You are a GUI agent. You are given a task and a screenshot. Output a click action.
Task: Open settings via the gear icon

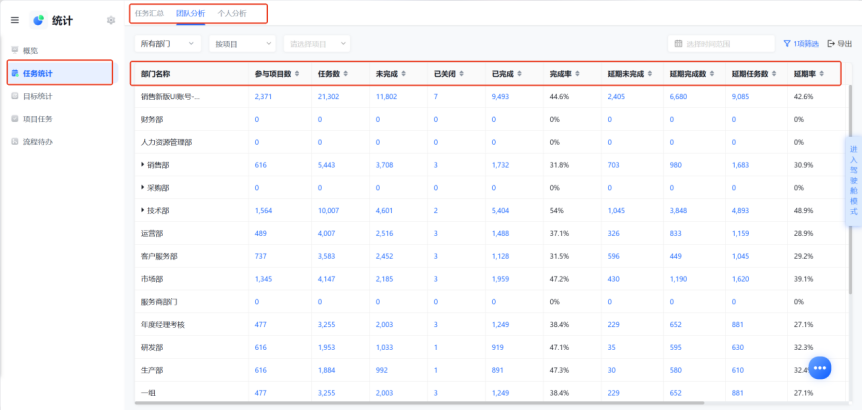tap(111, 20)
